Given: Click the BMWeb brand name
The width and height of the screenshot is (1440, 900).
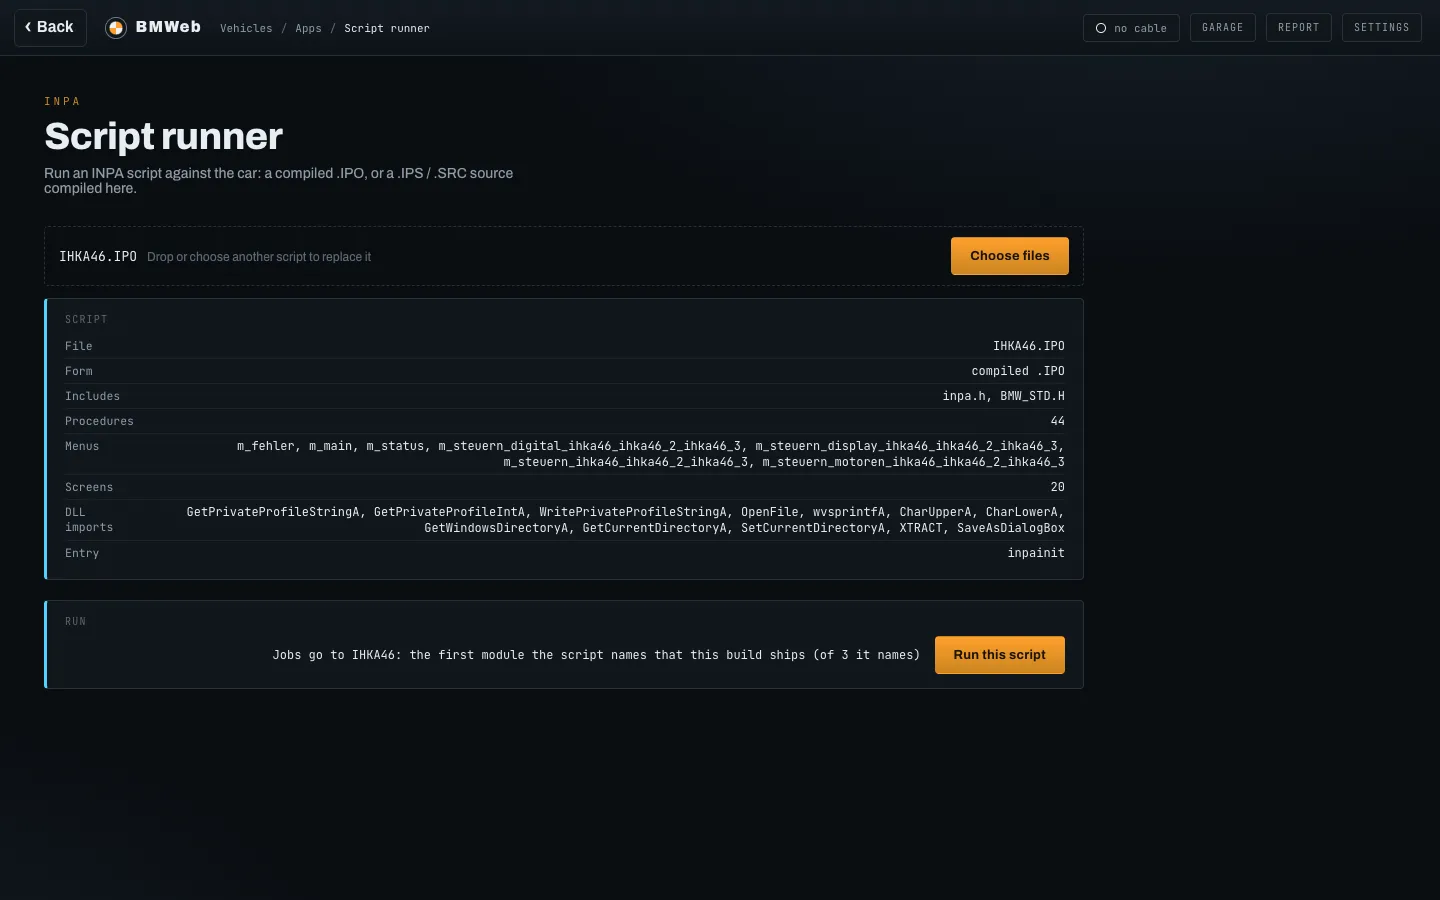Looking at the screenshot, I should click(168, 27).
